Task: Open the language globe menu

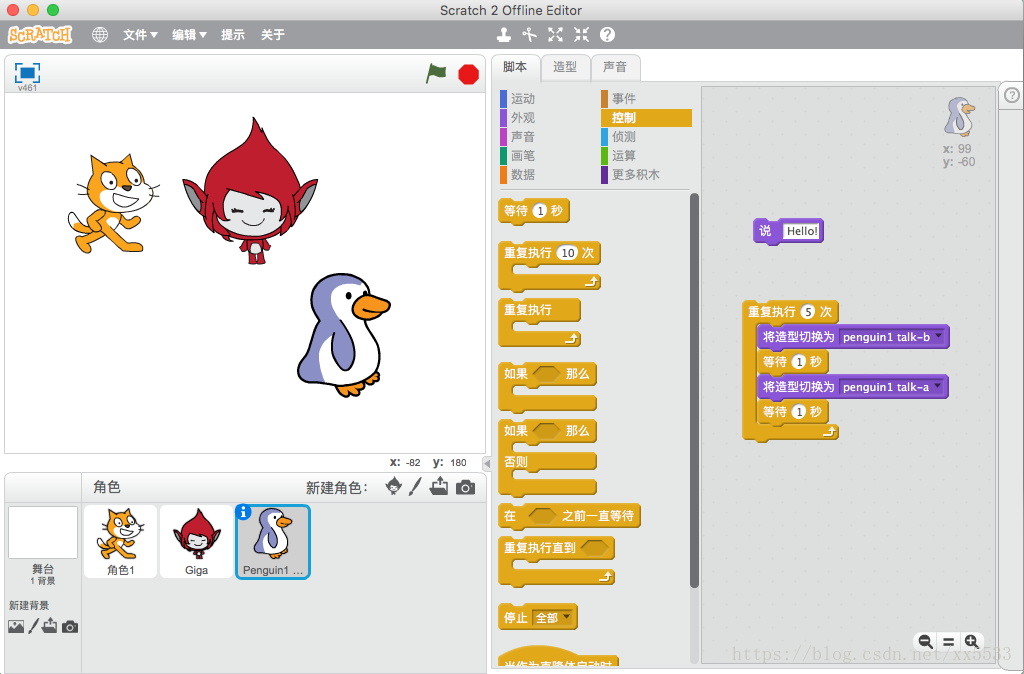Action: coord(100,35)
